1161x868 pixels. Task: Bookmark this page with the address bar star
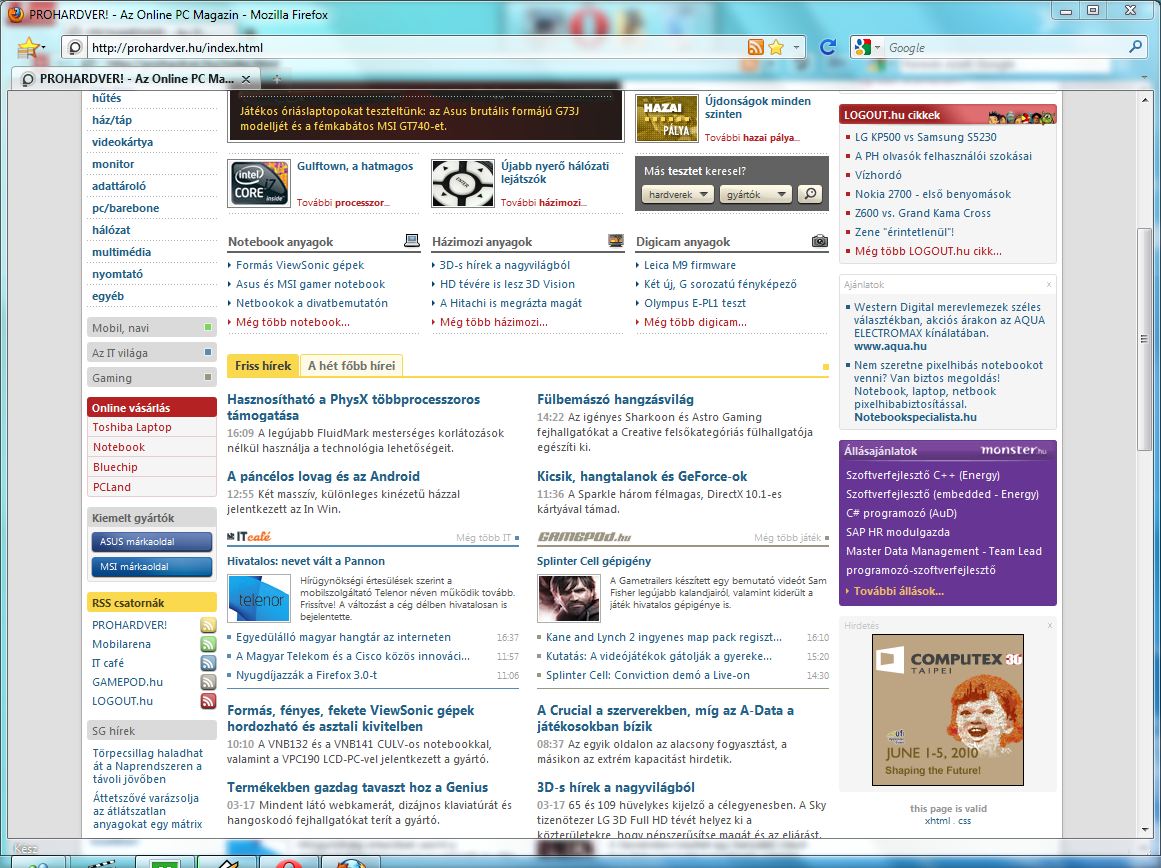776,47
